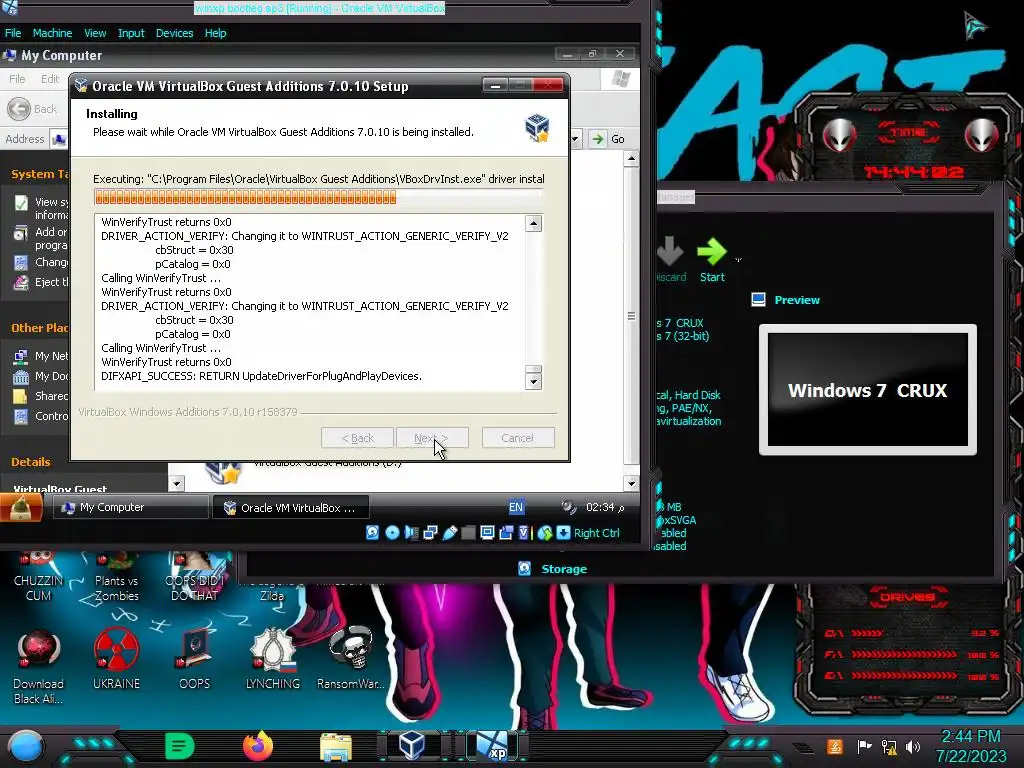Click the Executing VBoxDrvInst.exe status text
1024x768 pixels.
[319, 179]
